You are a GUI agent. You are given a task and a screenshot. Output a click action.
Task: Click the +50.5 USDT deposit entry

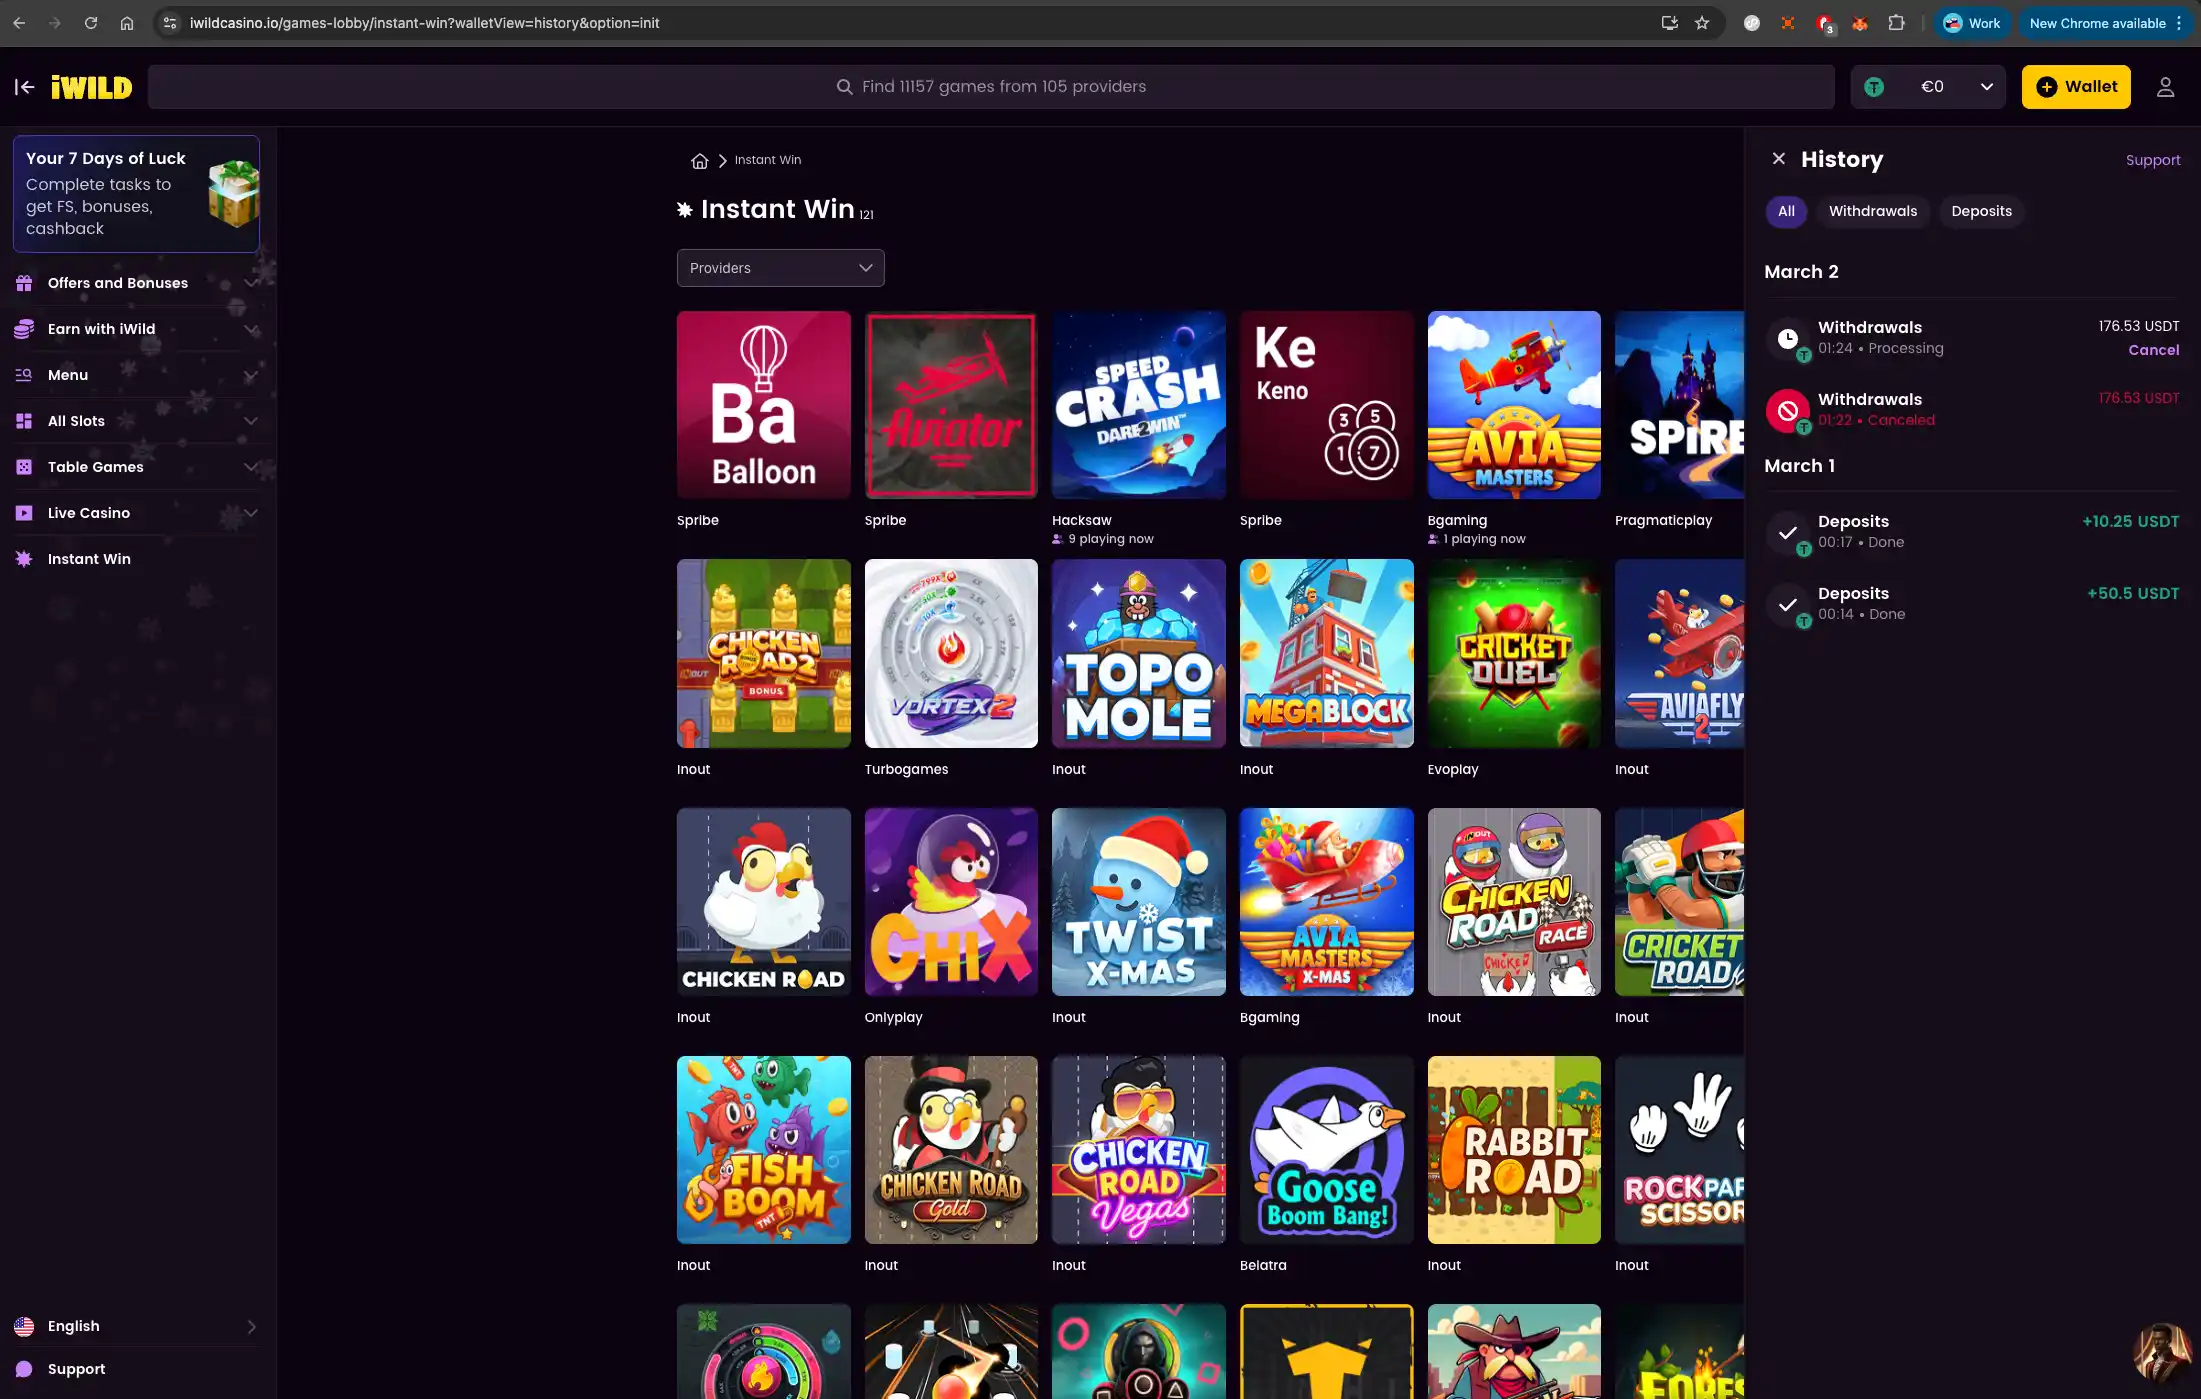click(1972, 604)
